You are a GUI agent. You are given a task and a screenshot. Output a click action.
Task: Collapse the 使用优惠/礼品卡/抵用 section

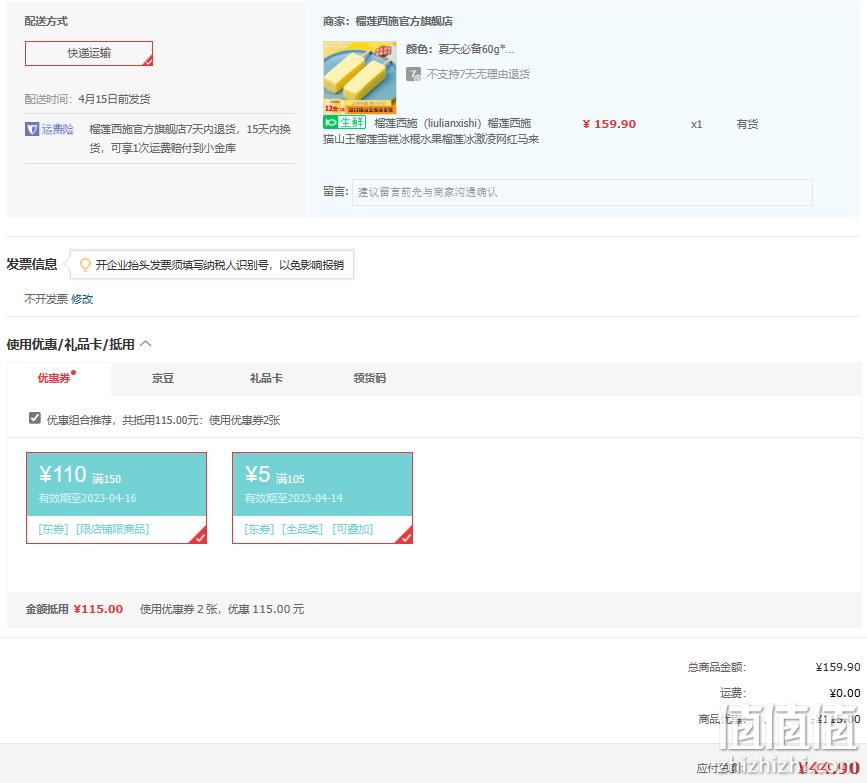point(145,344)
